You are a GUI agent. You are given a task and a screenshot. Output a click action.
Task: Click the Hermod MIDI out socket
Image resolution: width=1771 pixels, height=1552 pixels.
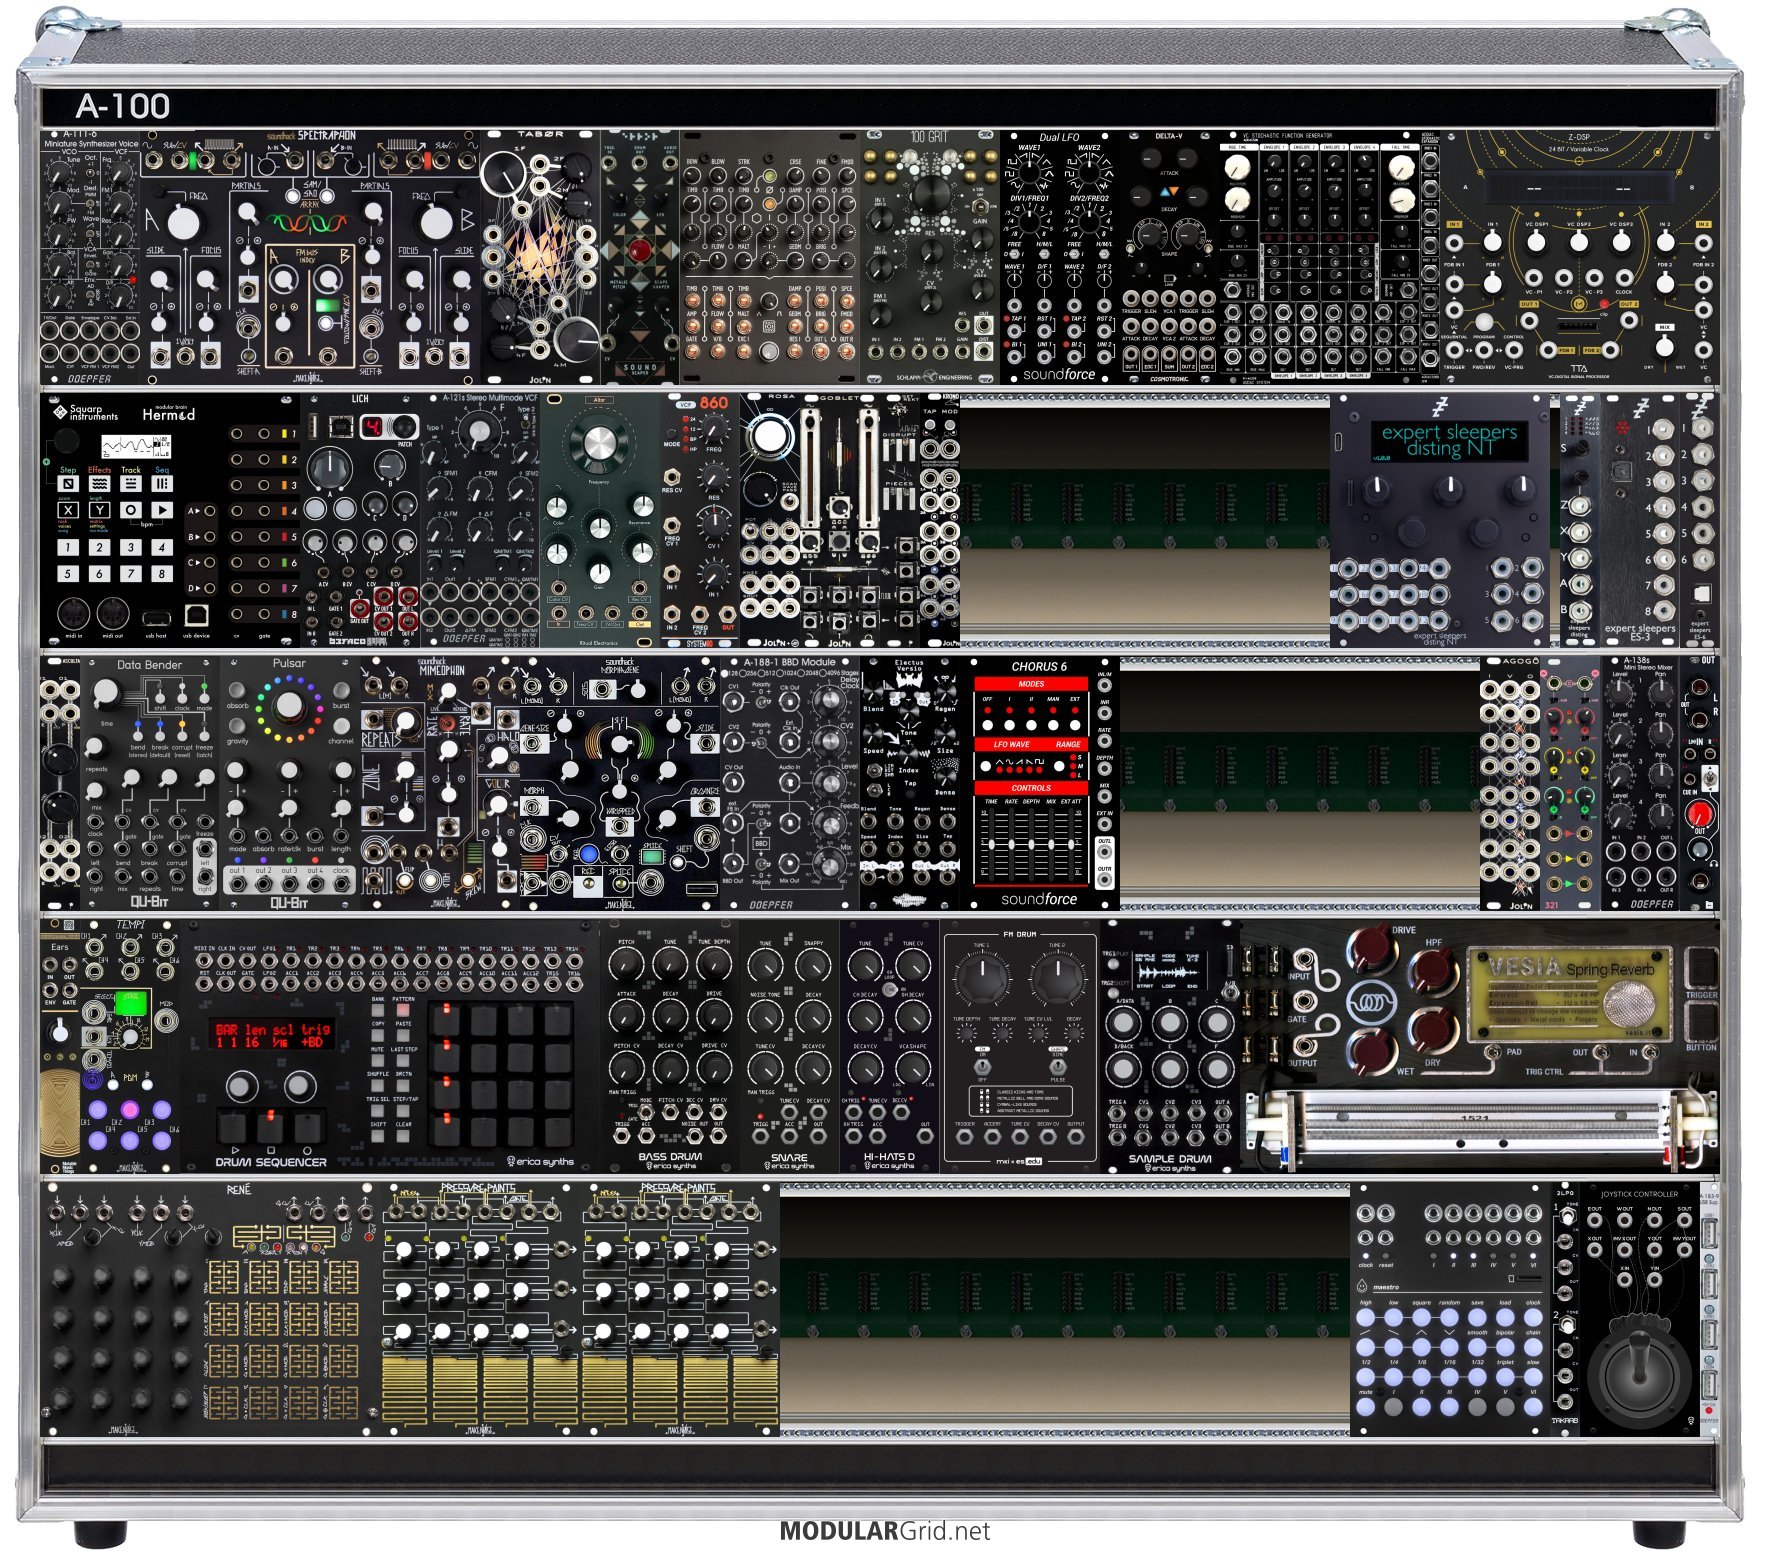[111, 612]
